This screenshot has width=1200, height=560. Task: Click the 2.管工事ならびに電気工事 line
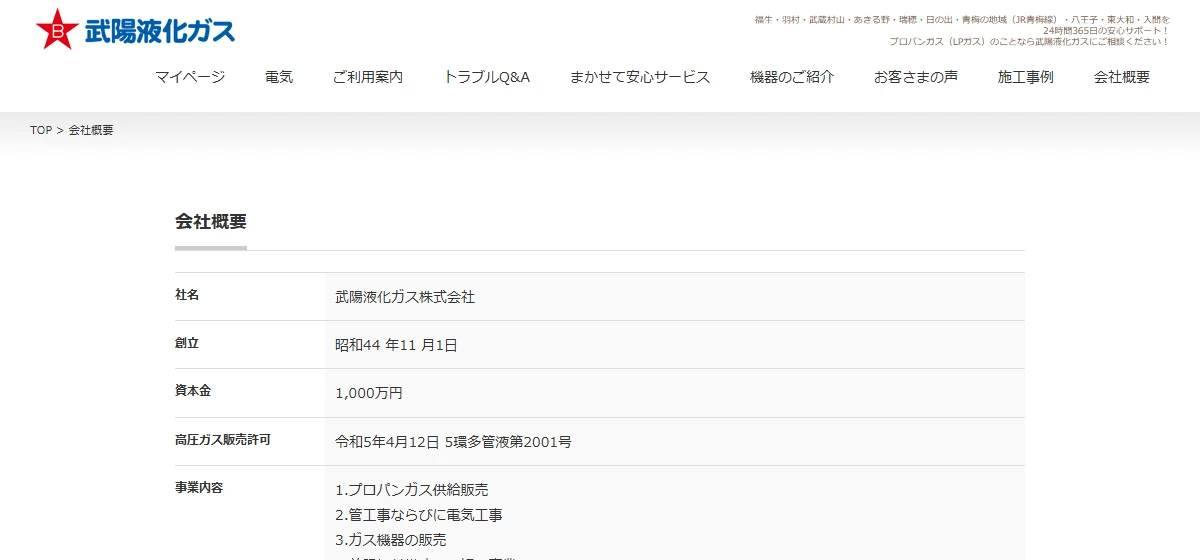(x=419, y=515)
